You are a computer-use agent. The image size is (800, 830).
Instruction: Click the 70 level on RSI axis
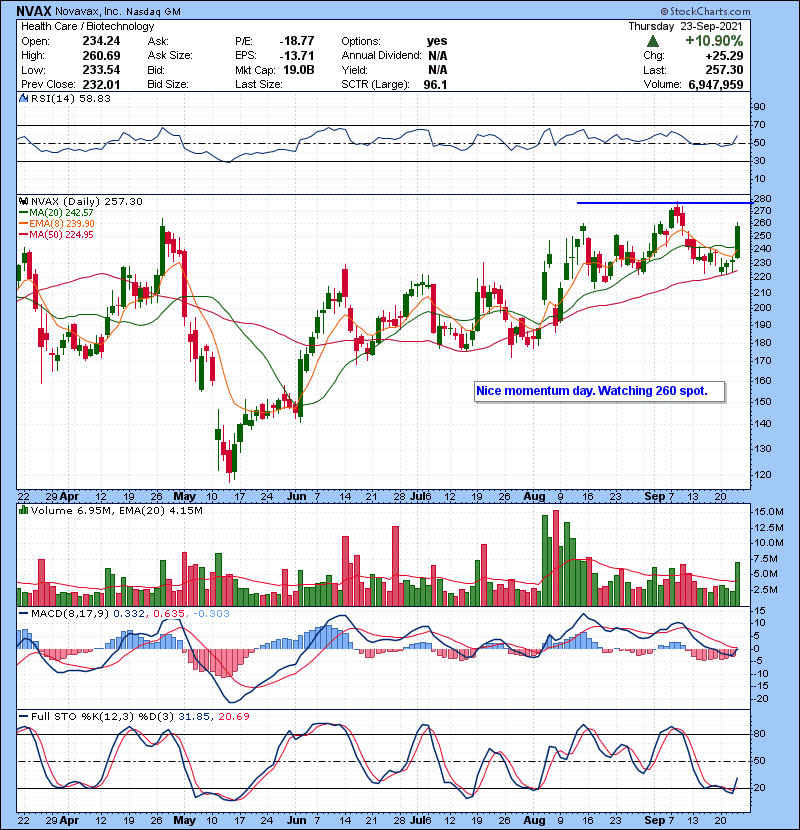click(x=760, y=125)
